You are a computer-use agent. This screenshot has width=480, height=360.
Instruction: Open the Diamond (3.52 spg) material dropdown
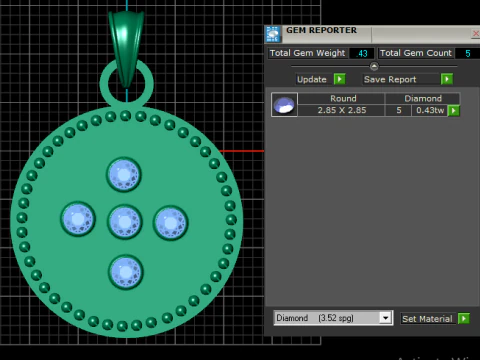pos(385,318)
